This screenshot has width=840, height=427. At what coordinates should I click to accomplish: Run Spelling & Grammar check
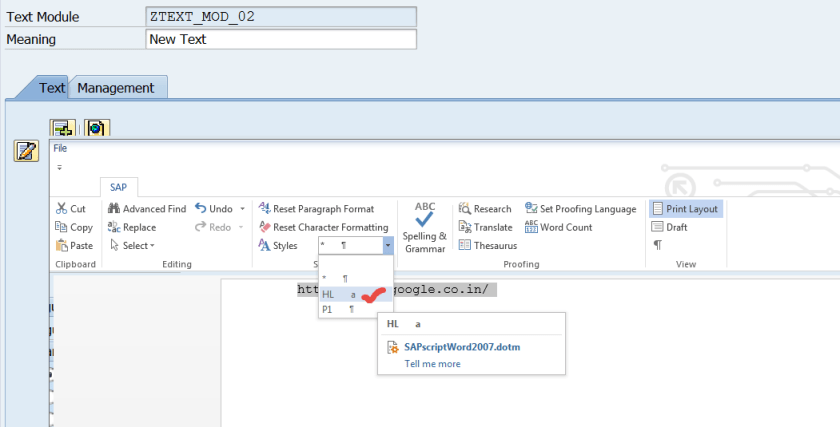(x=424, y=227)
